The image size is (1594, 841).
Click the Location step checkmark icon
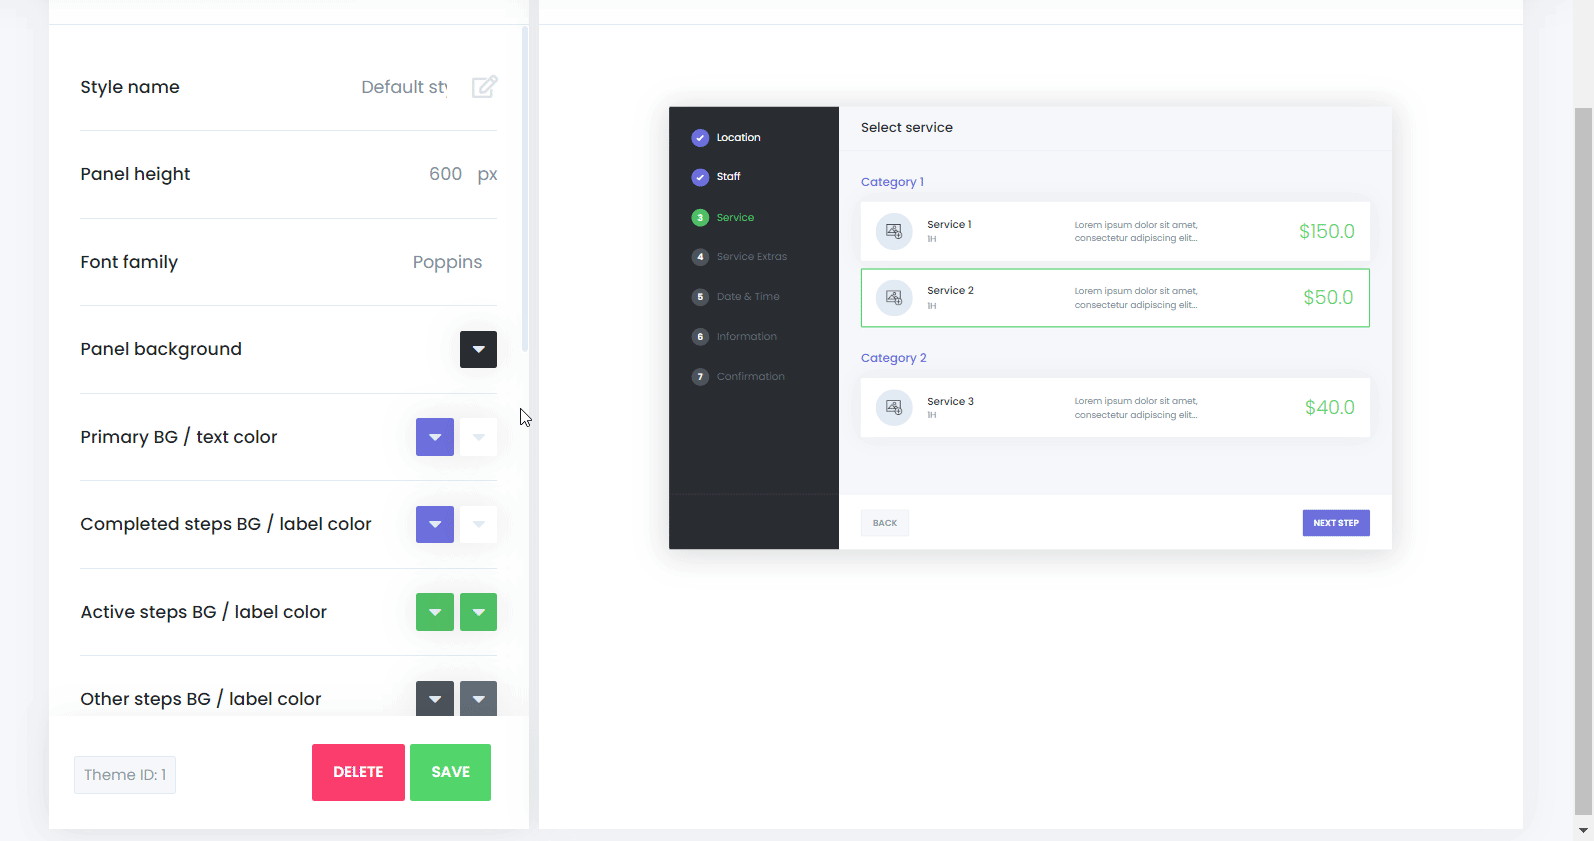click(x=700, y=138)
